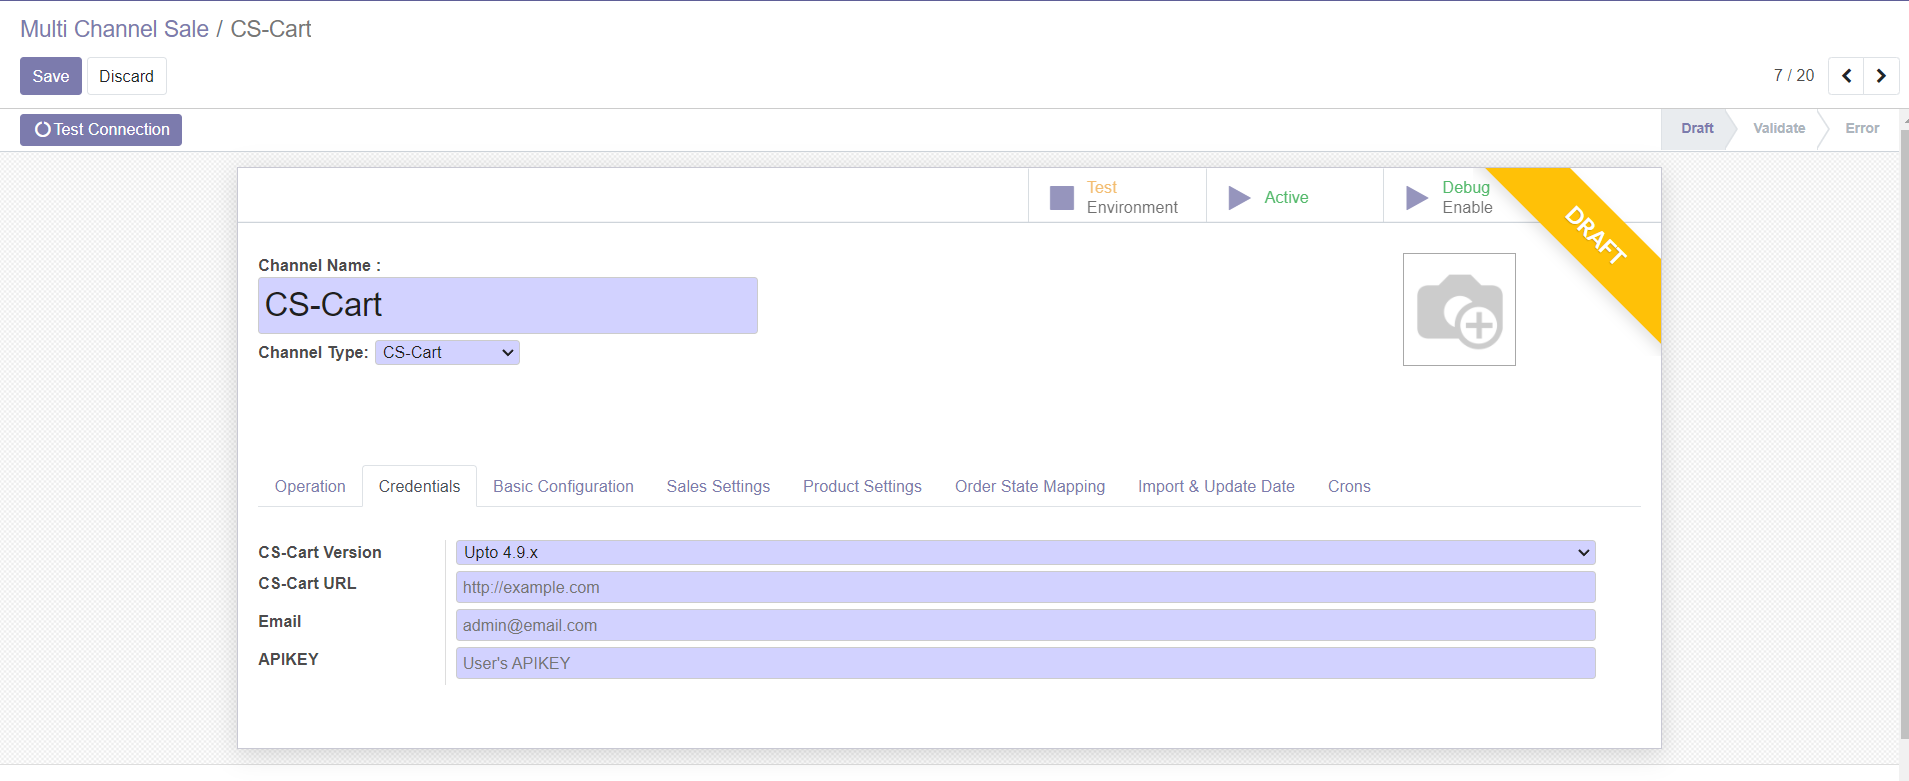Viewport: 1909px width, 781px height.
Task: Go to next record arrow
Action: pyautogui.click(x=1881, y=76)
